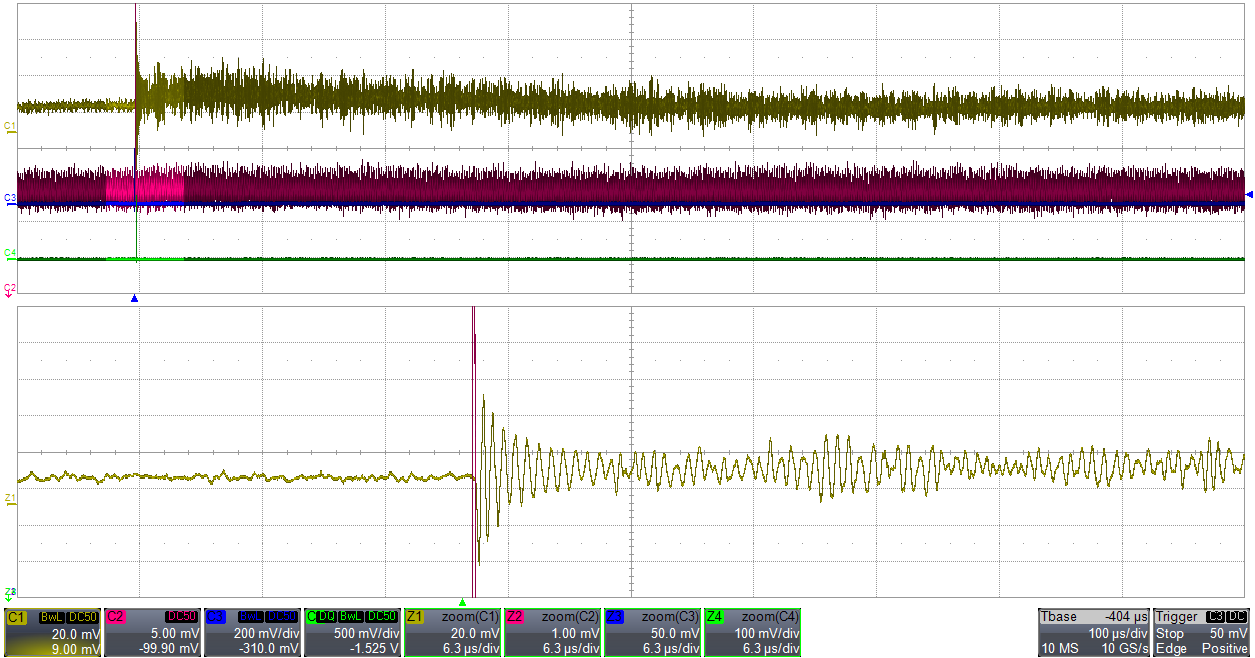Viewport: 1255px width, 658px height.
Task: Select the Z4 zoom(C4) descriptor box
Action: click(x=752, y=633)
